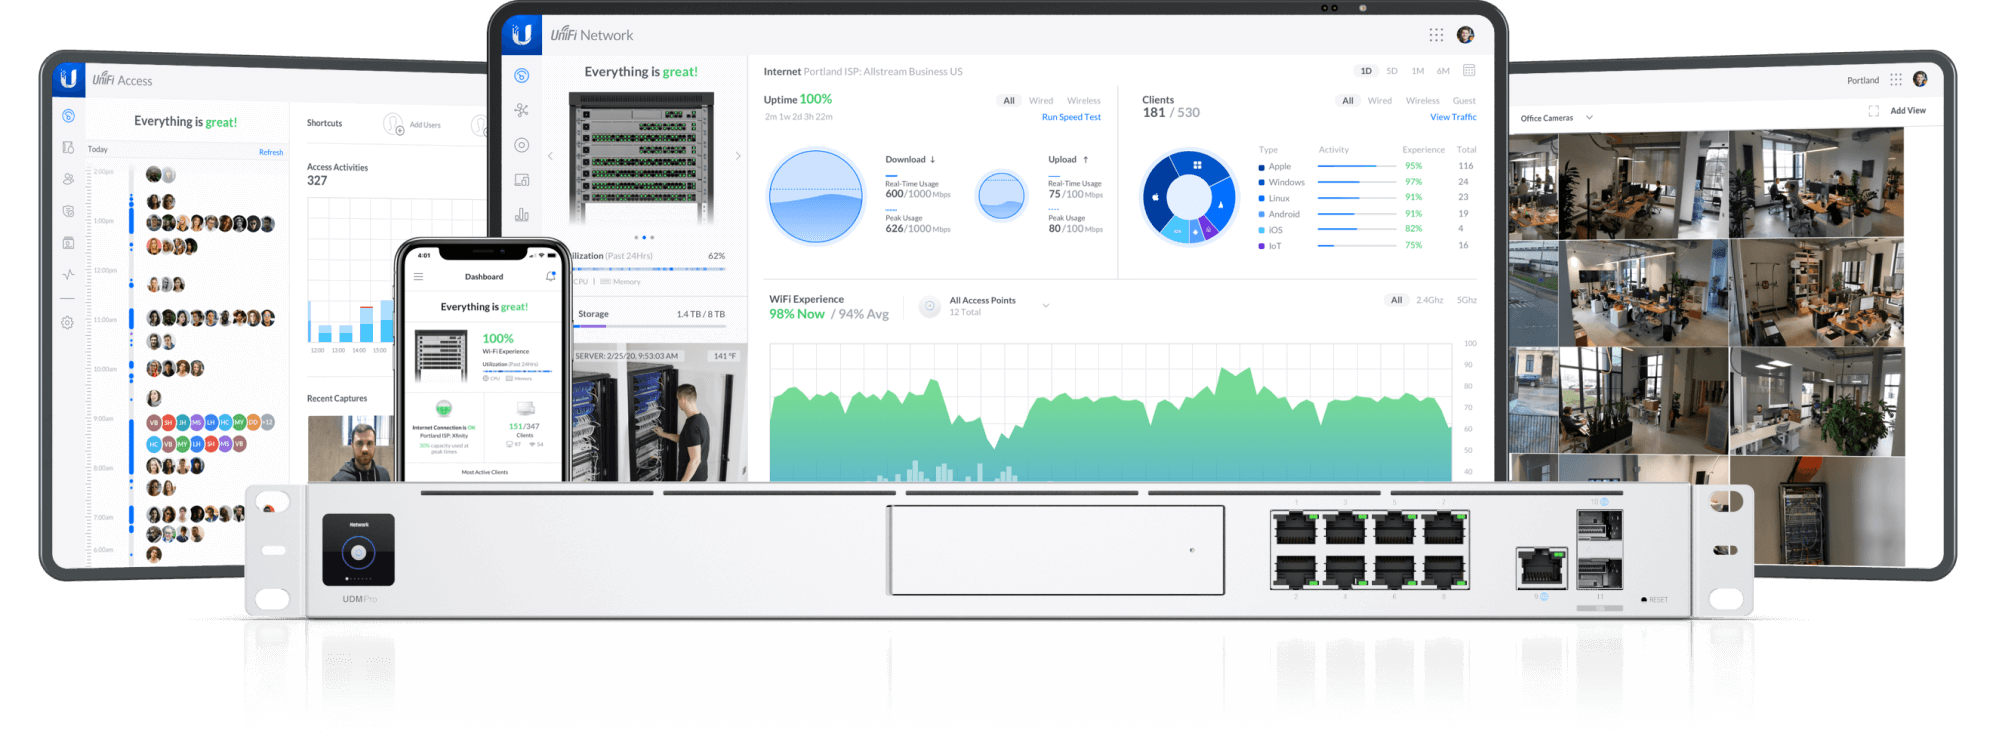Click the 151/347 Clients count on phone

(x=524, y=426)
